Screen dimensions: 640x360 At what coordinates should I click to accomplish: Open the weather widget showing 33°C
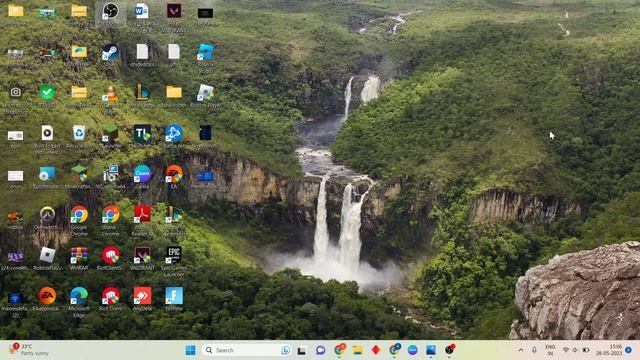(x=29, y=350)
